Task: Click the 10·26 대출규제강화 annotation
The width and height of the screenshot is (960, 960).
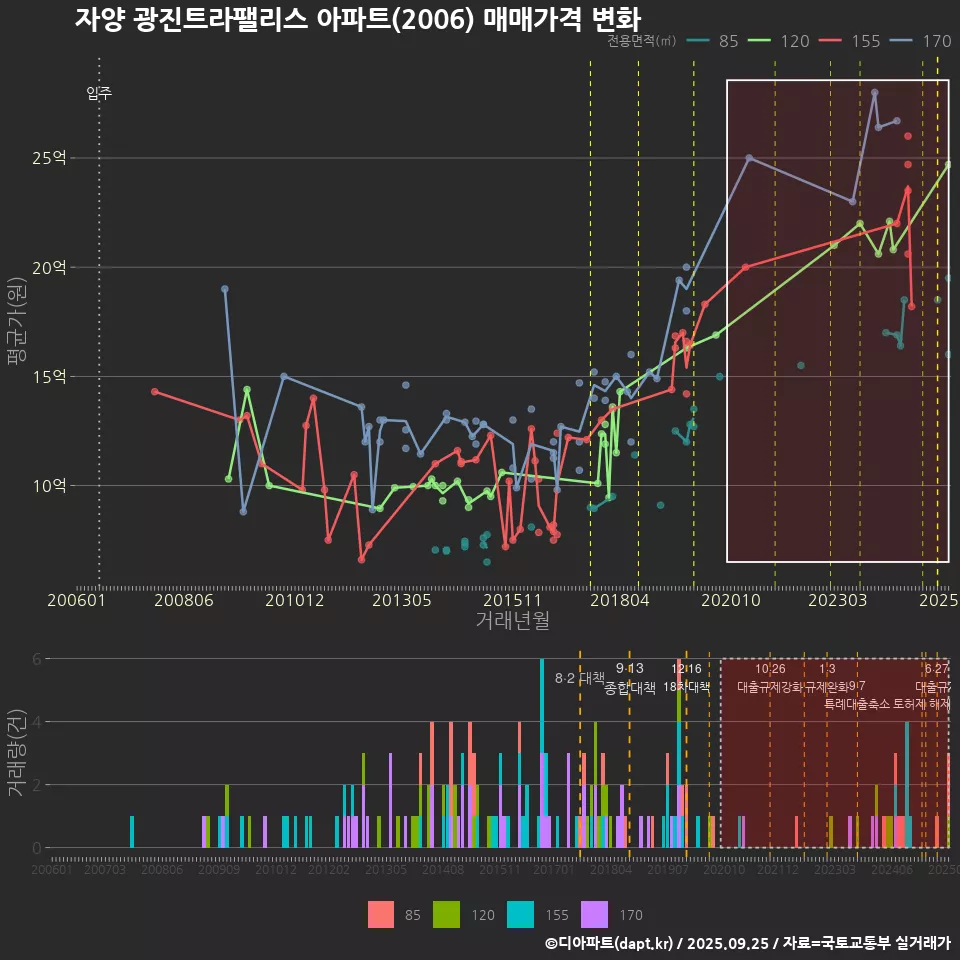Action: coord(770,678)
